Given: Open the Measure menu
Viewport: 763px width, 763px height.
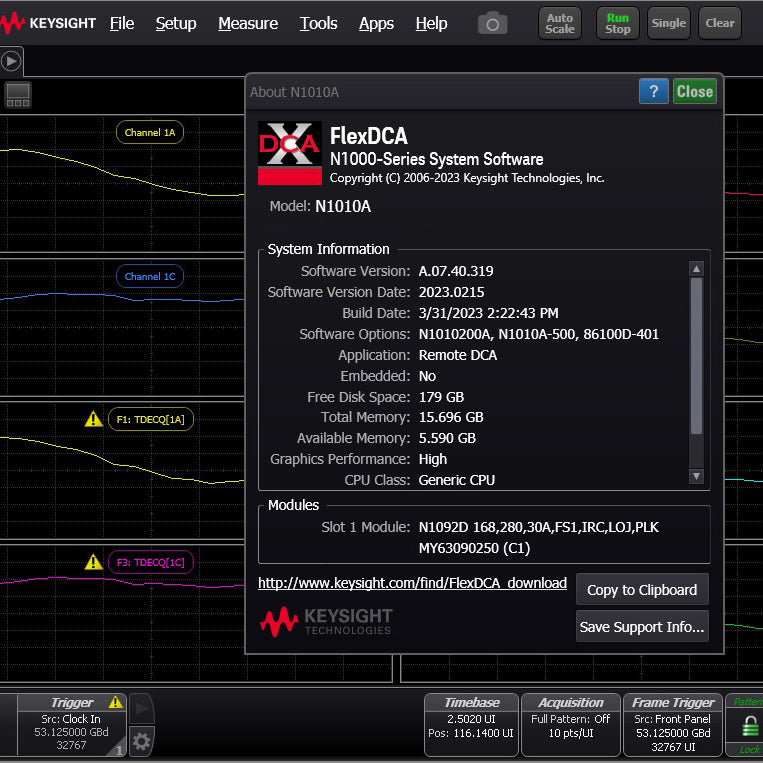Looking at the screenshot, I should 248,23.
